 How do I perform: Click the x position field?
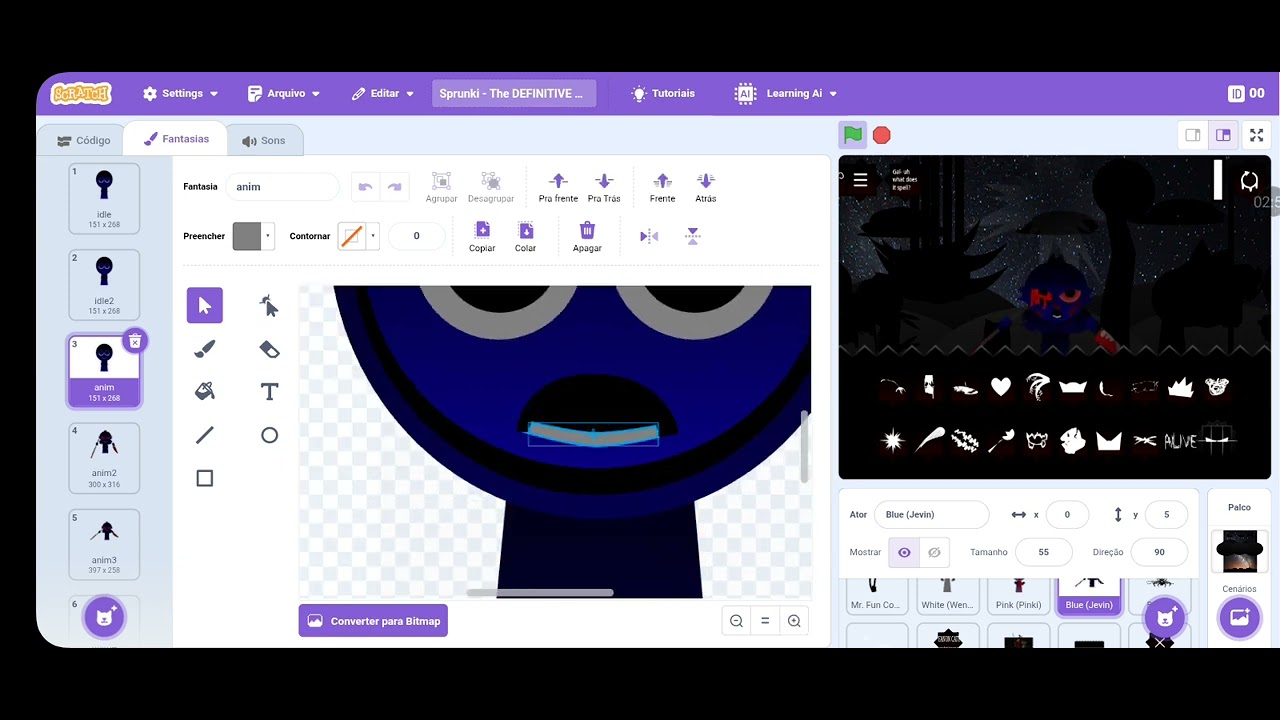(x=1067, y=515)
